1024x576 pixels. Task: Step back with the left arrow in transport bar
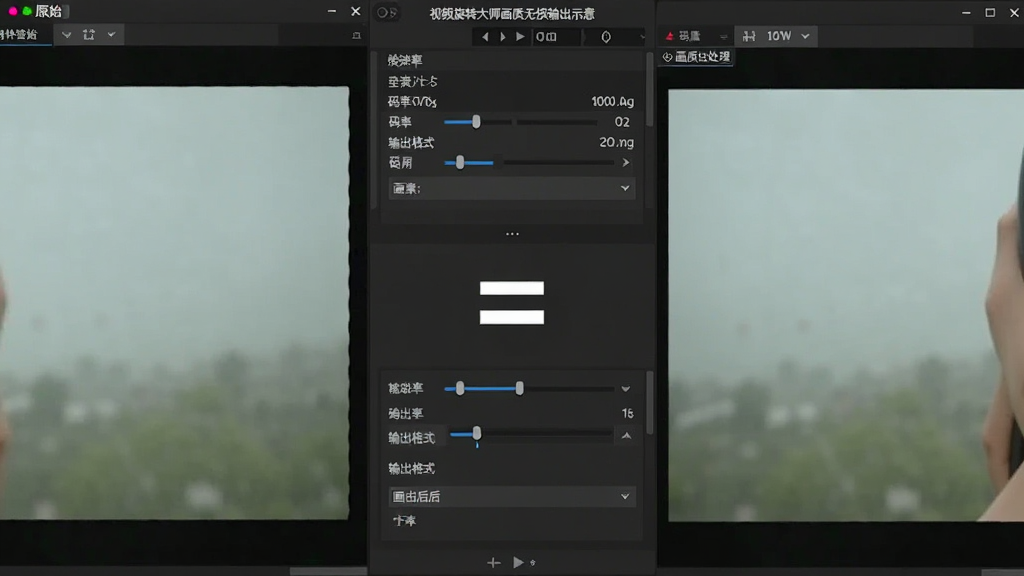[x=485, y=37]
